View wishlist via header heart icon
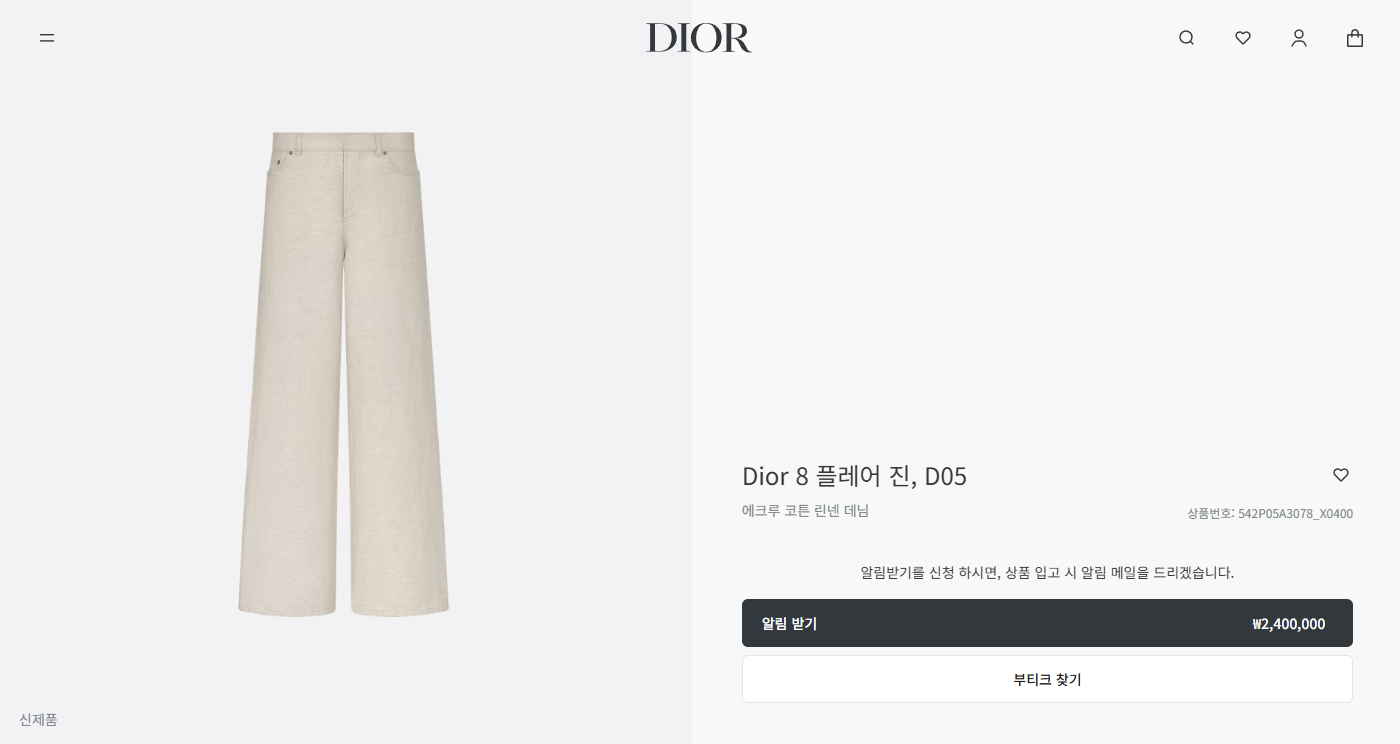The height and width of the screenshot is (744, 1400). point(1242,38)
